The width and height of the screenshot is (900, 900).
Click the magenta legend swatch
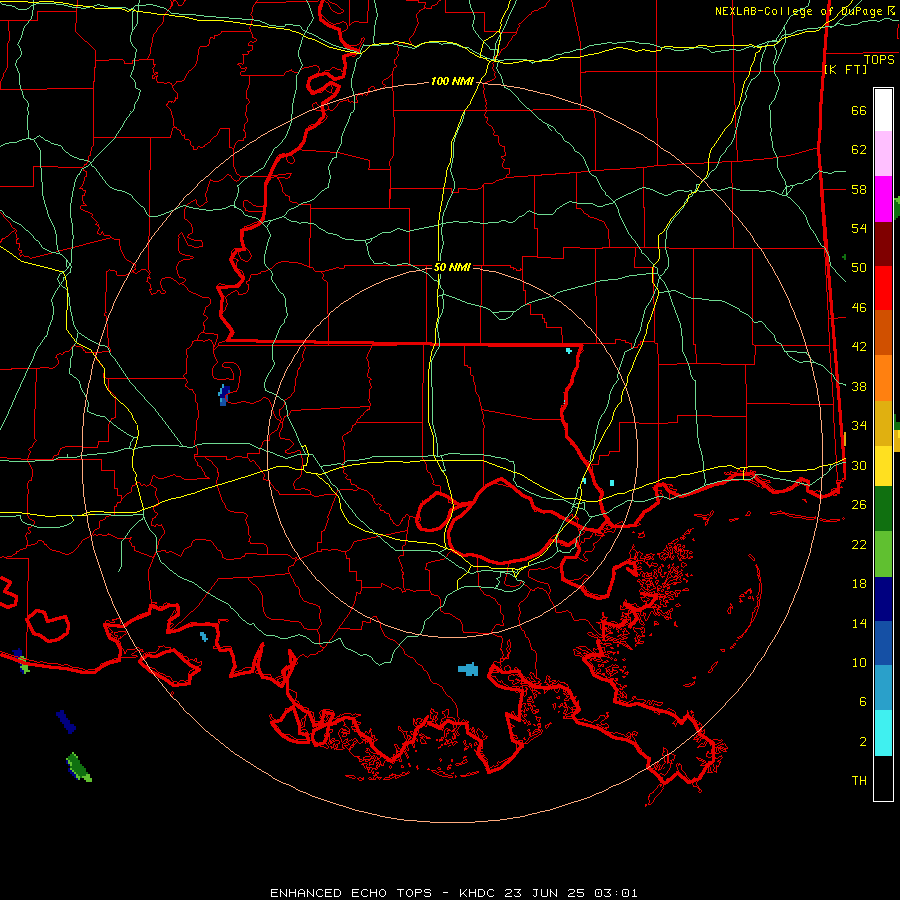pos(883,199)
